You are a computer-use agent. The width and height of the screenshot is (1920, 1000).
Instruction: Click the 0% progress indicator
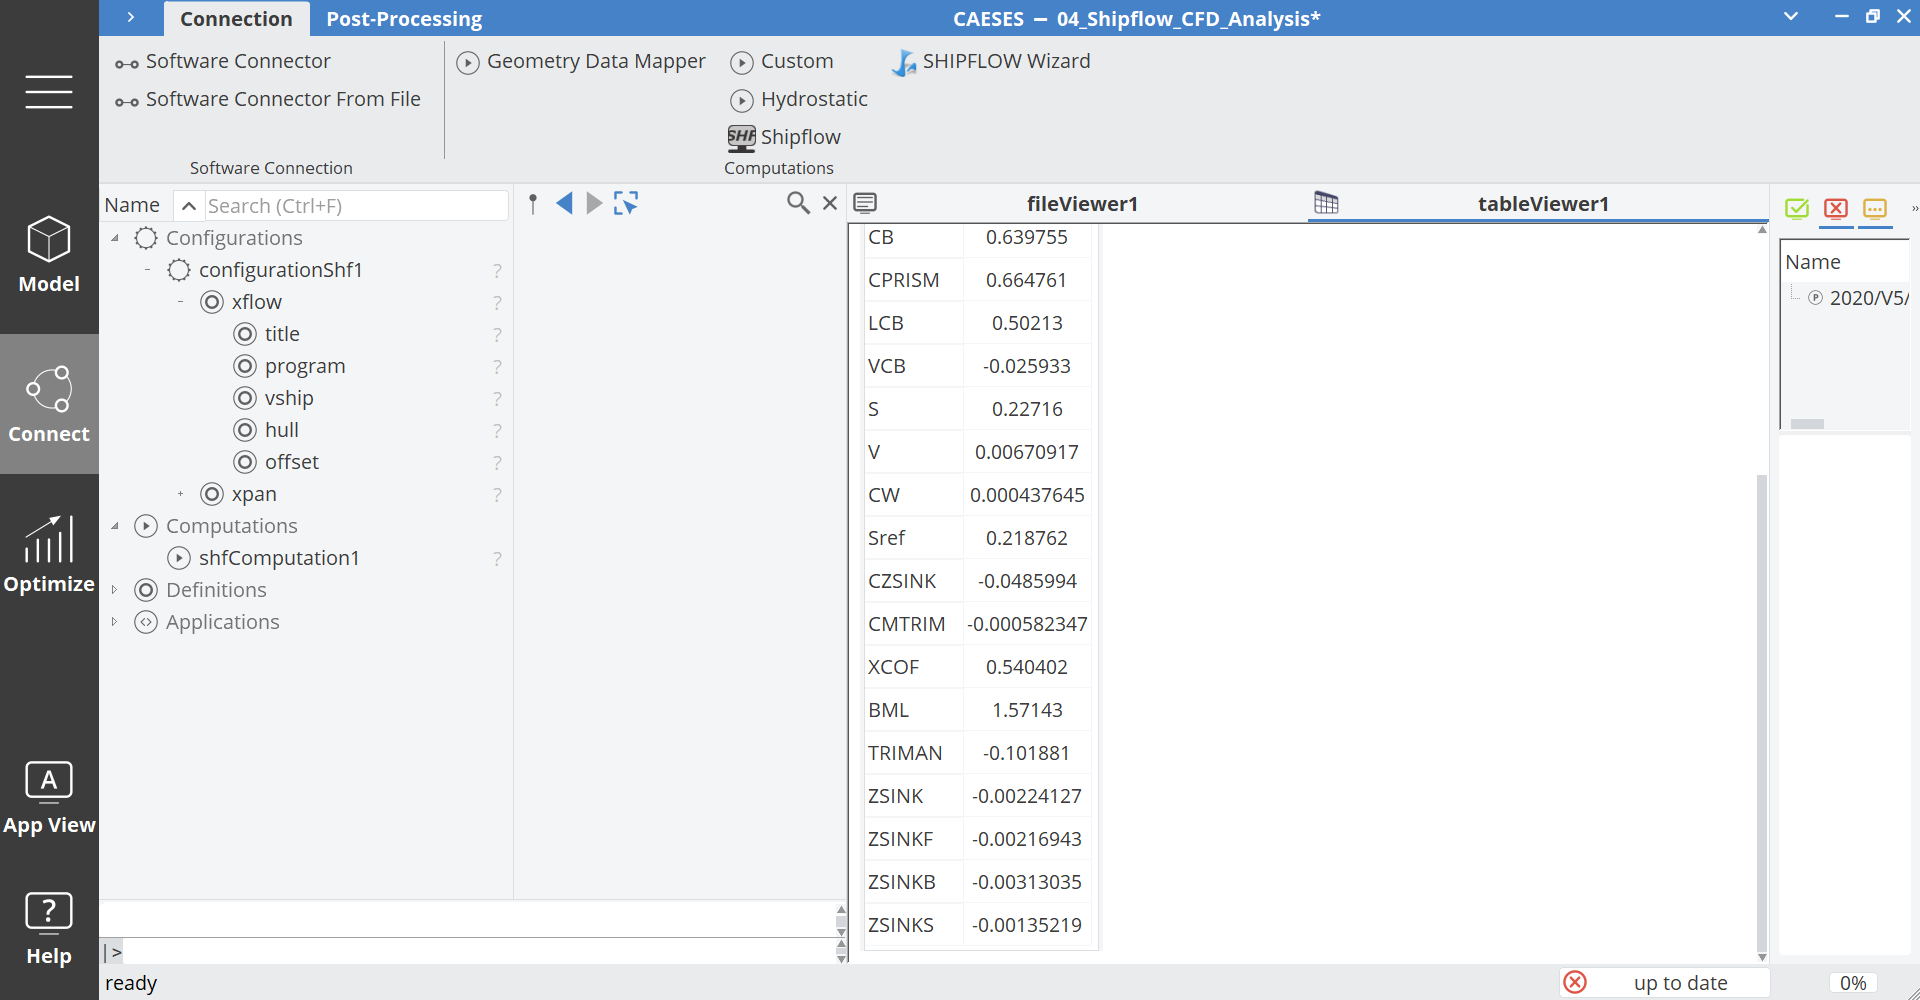click(x=1853, y=983)
